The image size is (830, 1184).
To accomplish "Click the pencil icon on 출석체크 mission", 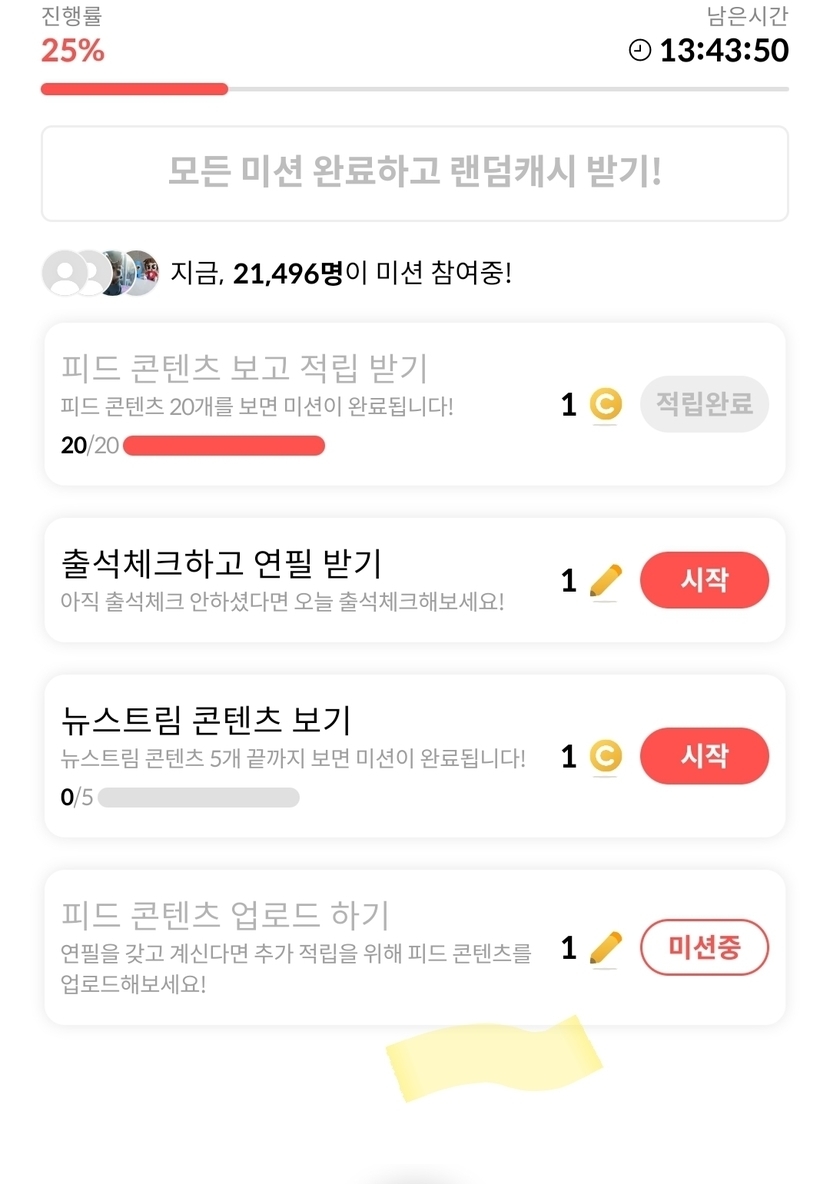I will [x=605, y=580].
